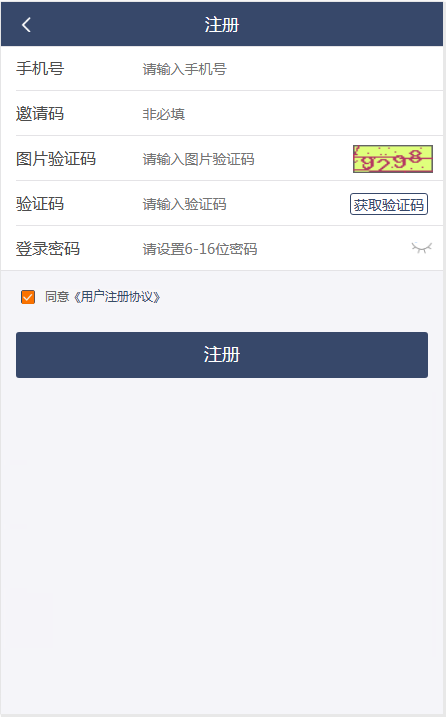Uncheck the agreement checkbox
Screen dimensions: 446x717
pyautogui.click(x=28, y=297)
